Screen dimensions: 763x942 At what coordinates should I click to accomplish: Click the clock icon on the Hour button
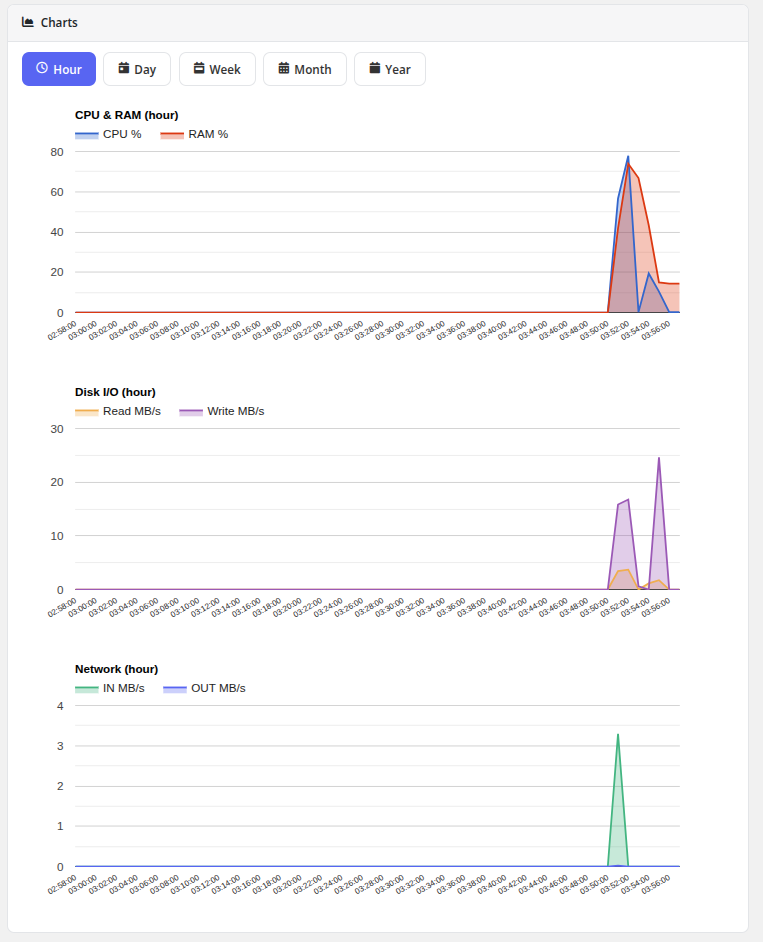(42, 69)
